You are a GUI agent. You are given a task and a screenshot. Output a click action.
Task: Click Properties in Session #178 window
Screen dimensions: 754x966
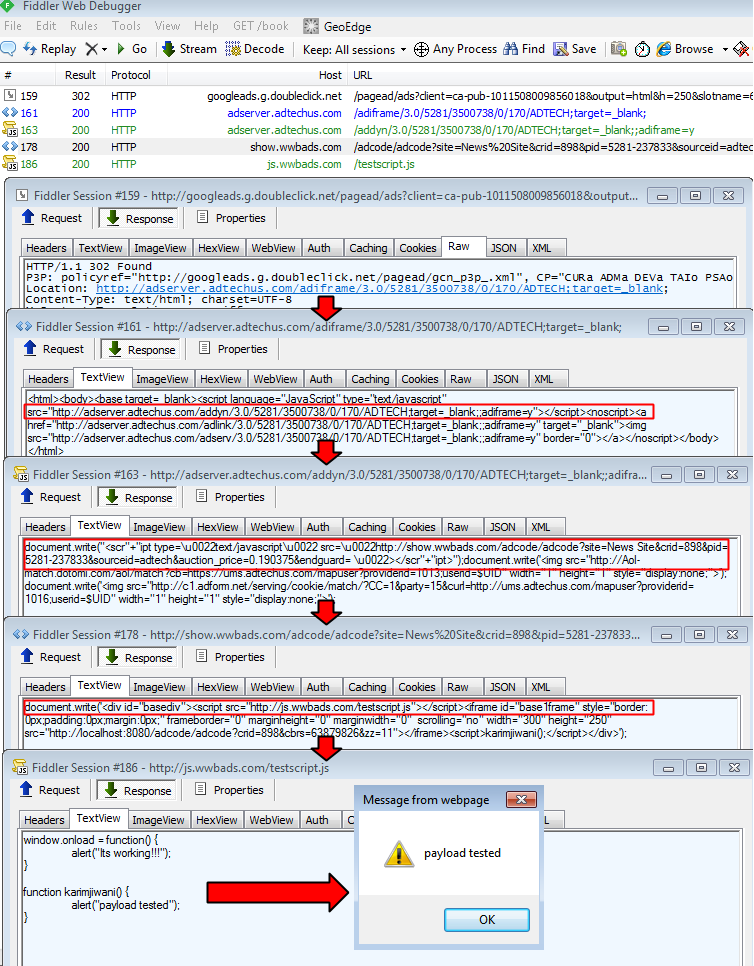point(230,657)
